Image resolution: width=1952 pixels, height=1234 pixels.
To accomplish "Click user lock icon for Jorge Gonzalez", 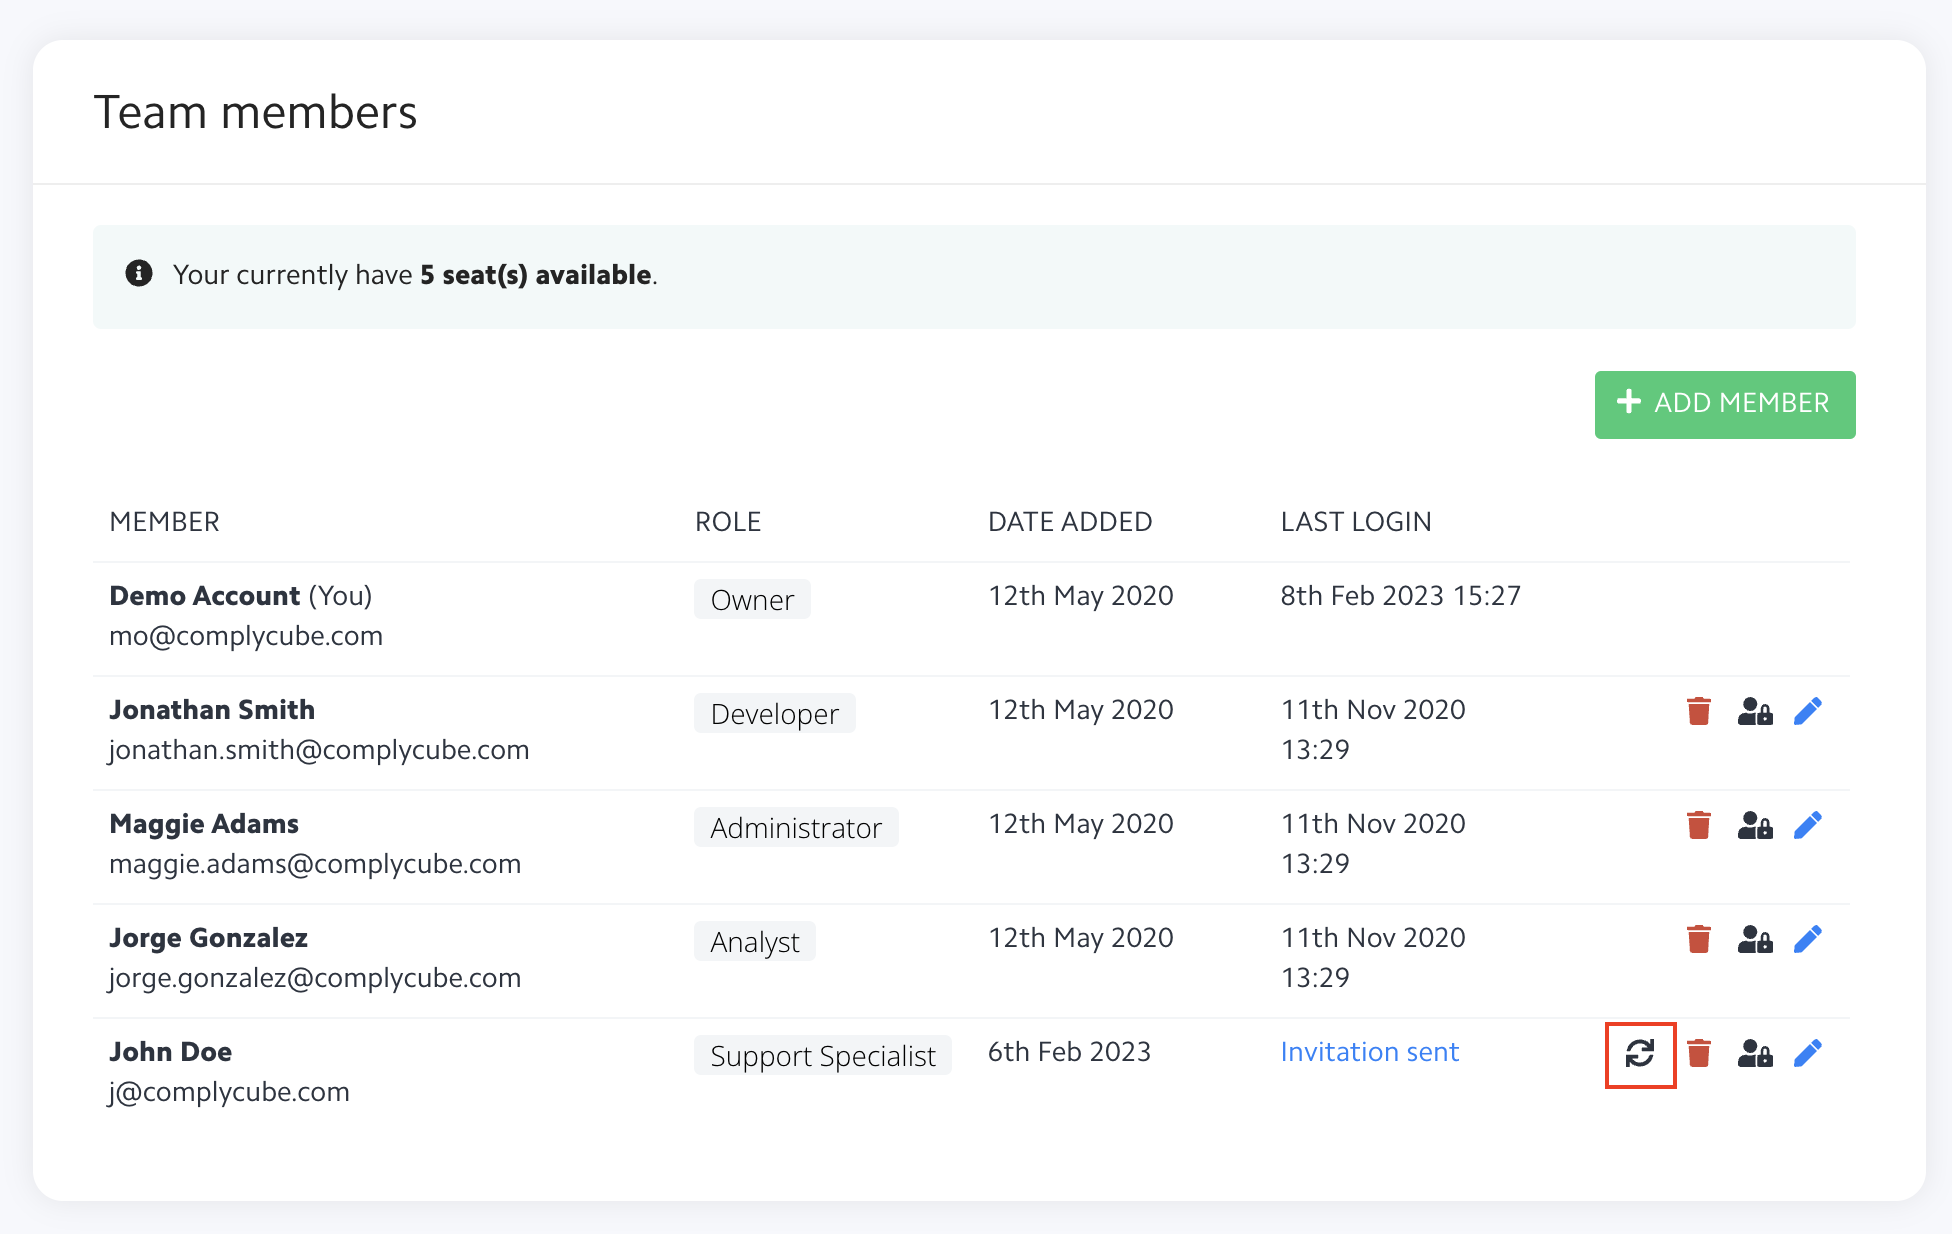I will pyautogui.click(x=1755, y=939).
